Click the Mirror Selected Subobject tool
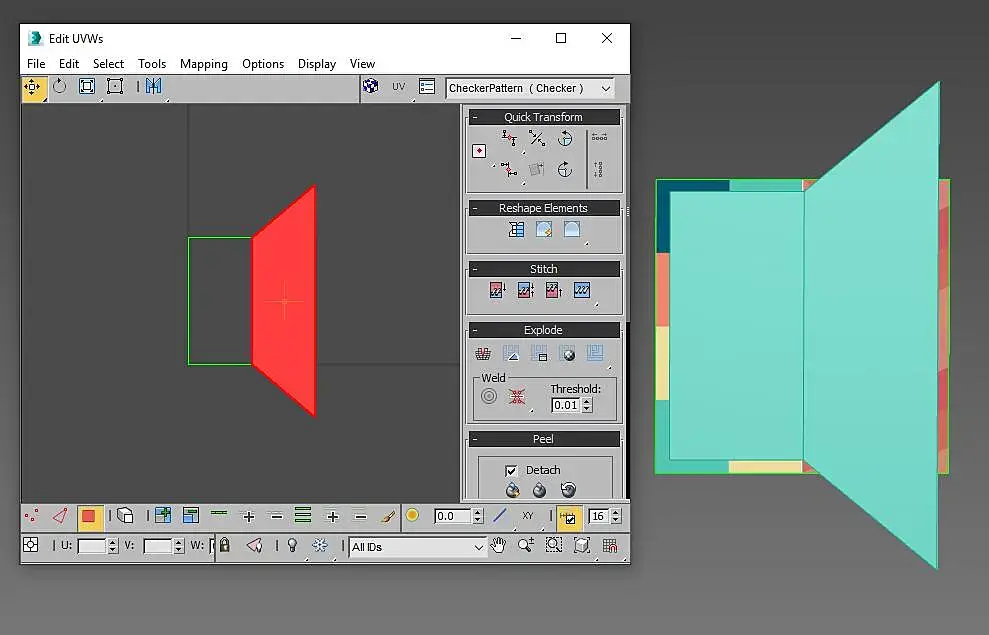 coord(153,86)
